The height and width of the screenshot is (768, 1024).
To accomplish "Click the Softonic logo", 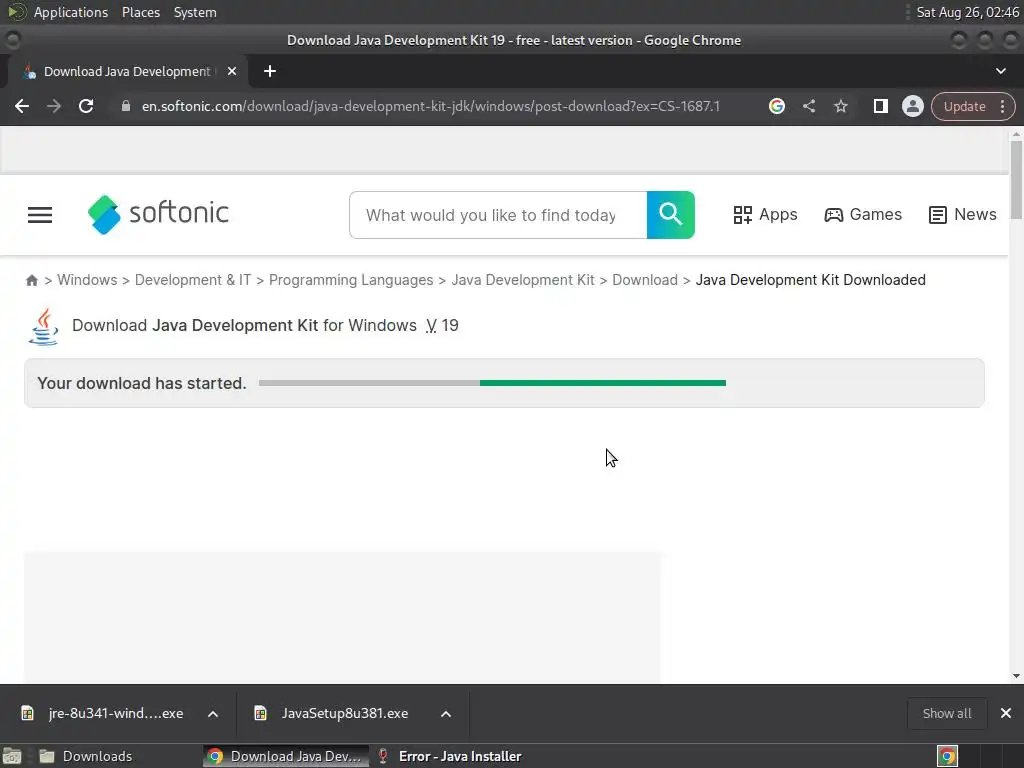I will tap(158, 214).
